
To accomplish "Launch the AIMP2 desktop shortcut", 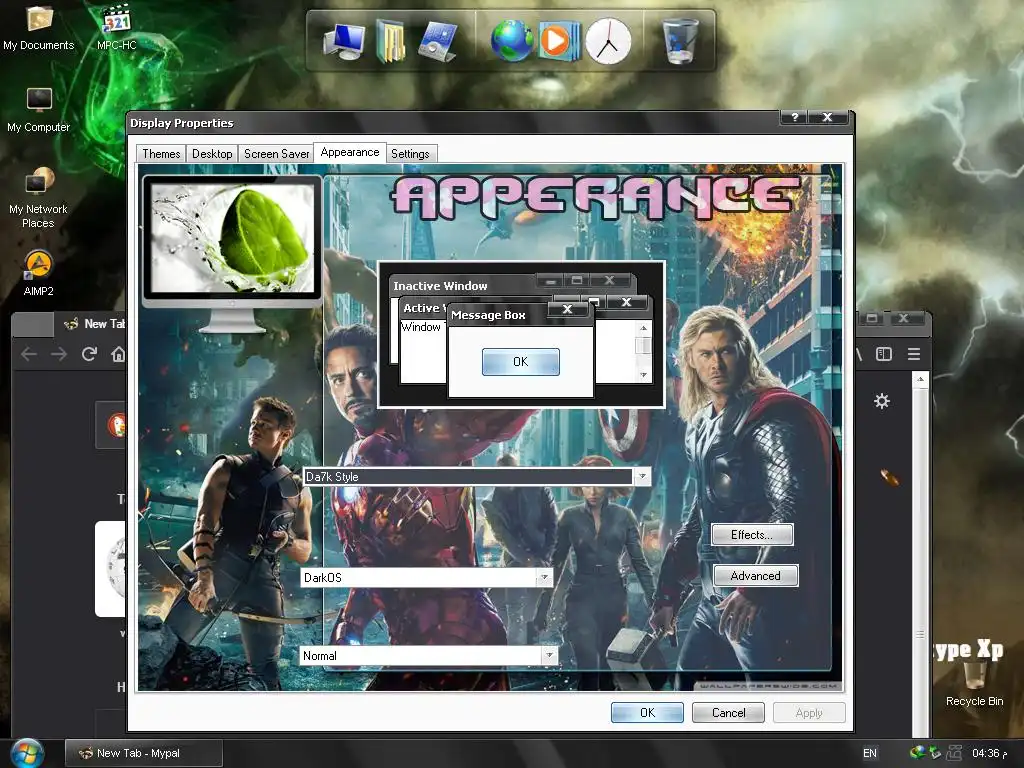I will tap(39, 274).
